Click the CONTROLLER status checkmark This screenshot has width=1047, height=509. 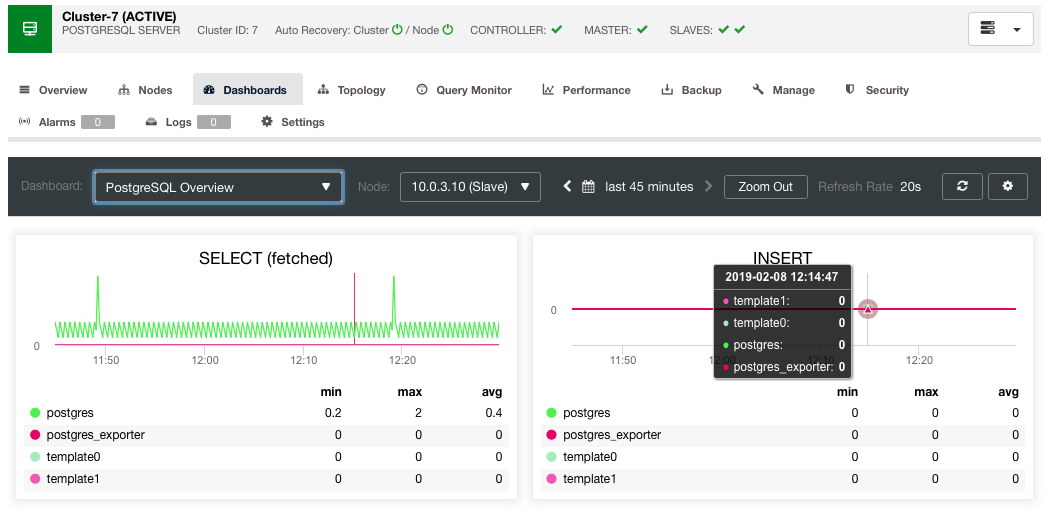click(x=557, y=30)
